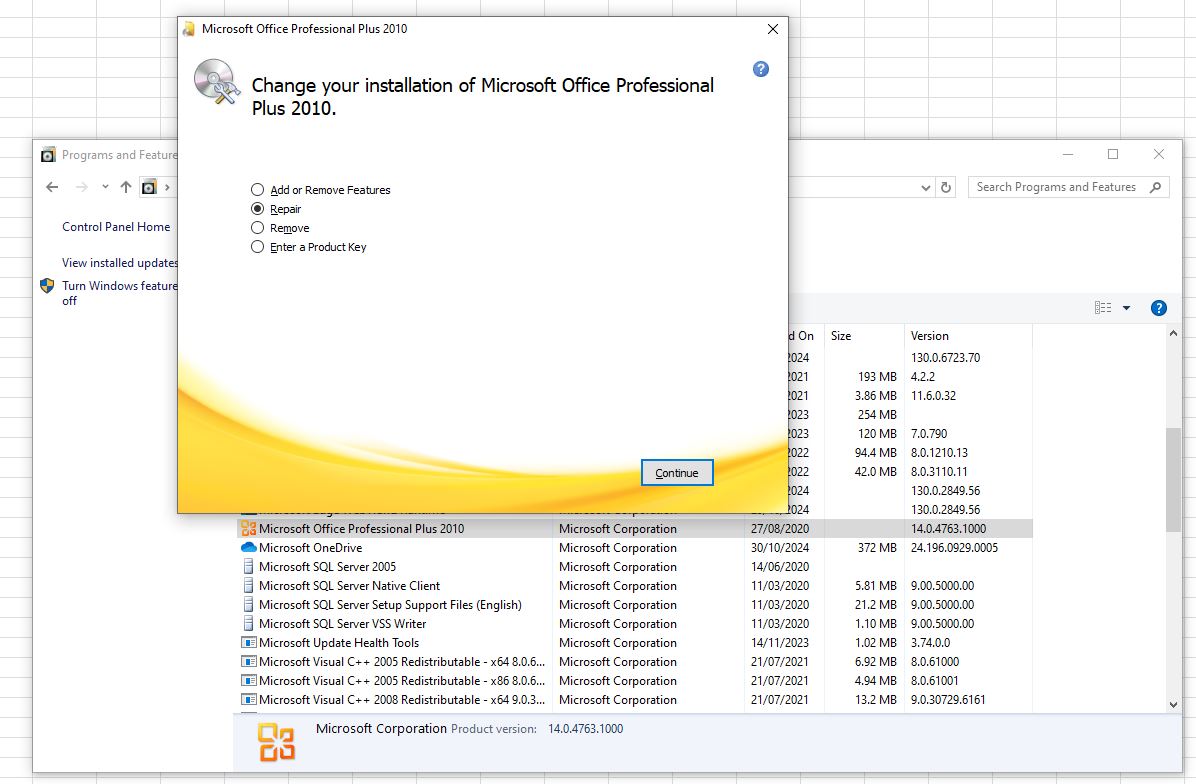Click the Programs and Features window title icon
The image size is (1196, 784).
click(x=48, y=155)
